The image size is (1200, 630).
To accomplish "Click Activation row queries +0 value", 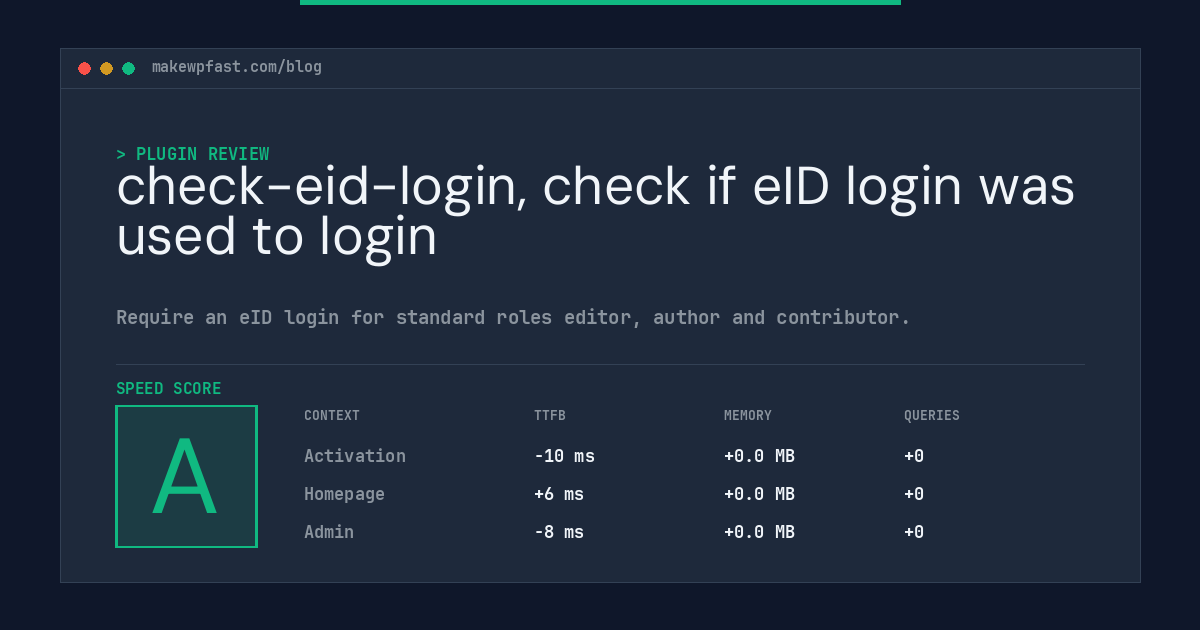I will [914, 456].
